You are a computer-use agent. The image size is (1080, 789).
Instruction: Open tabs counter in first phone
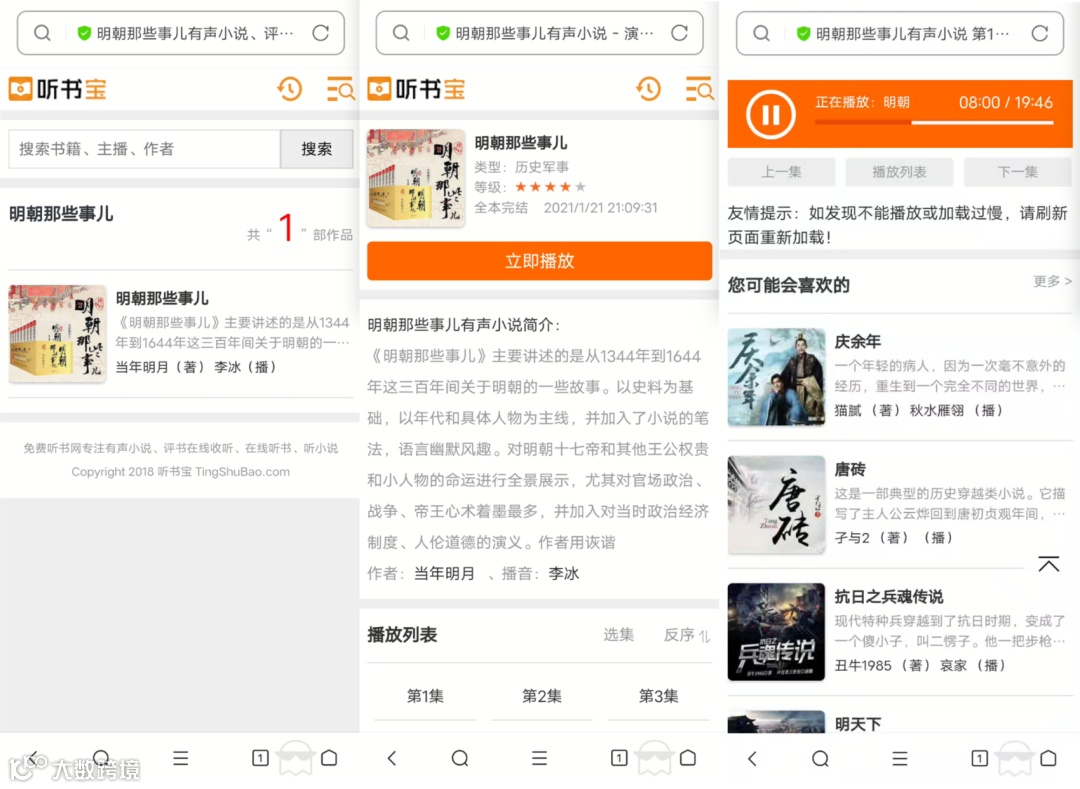coord(260,758)
